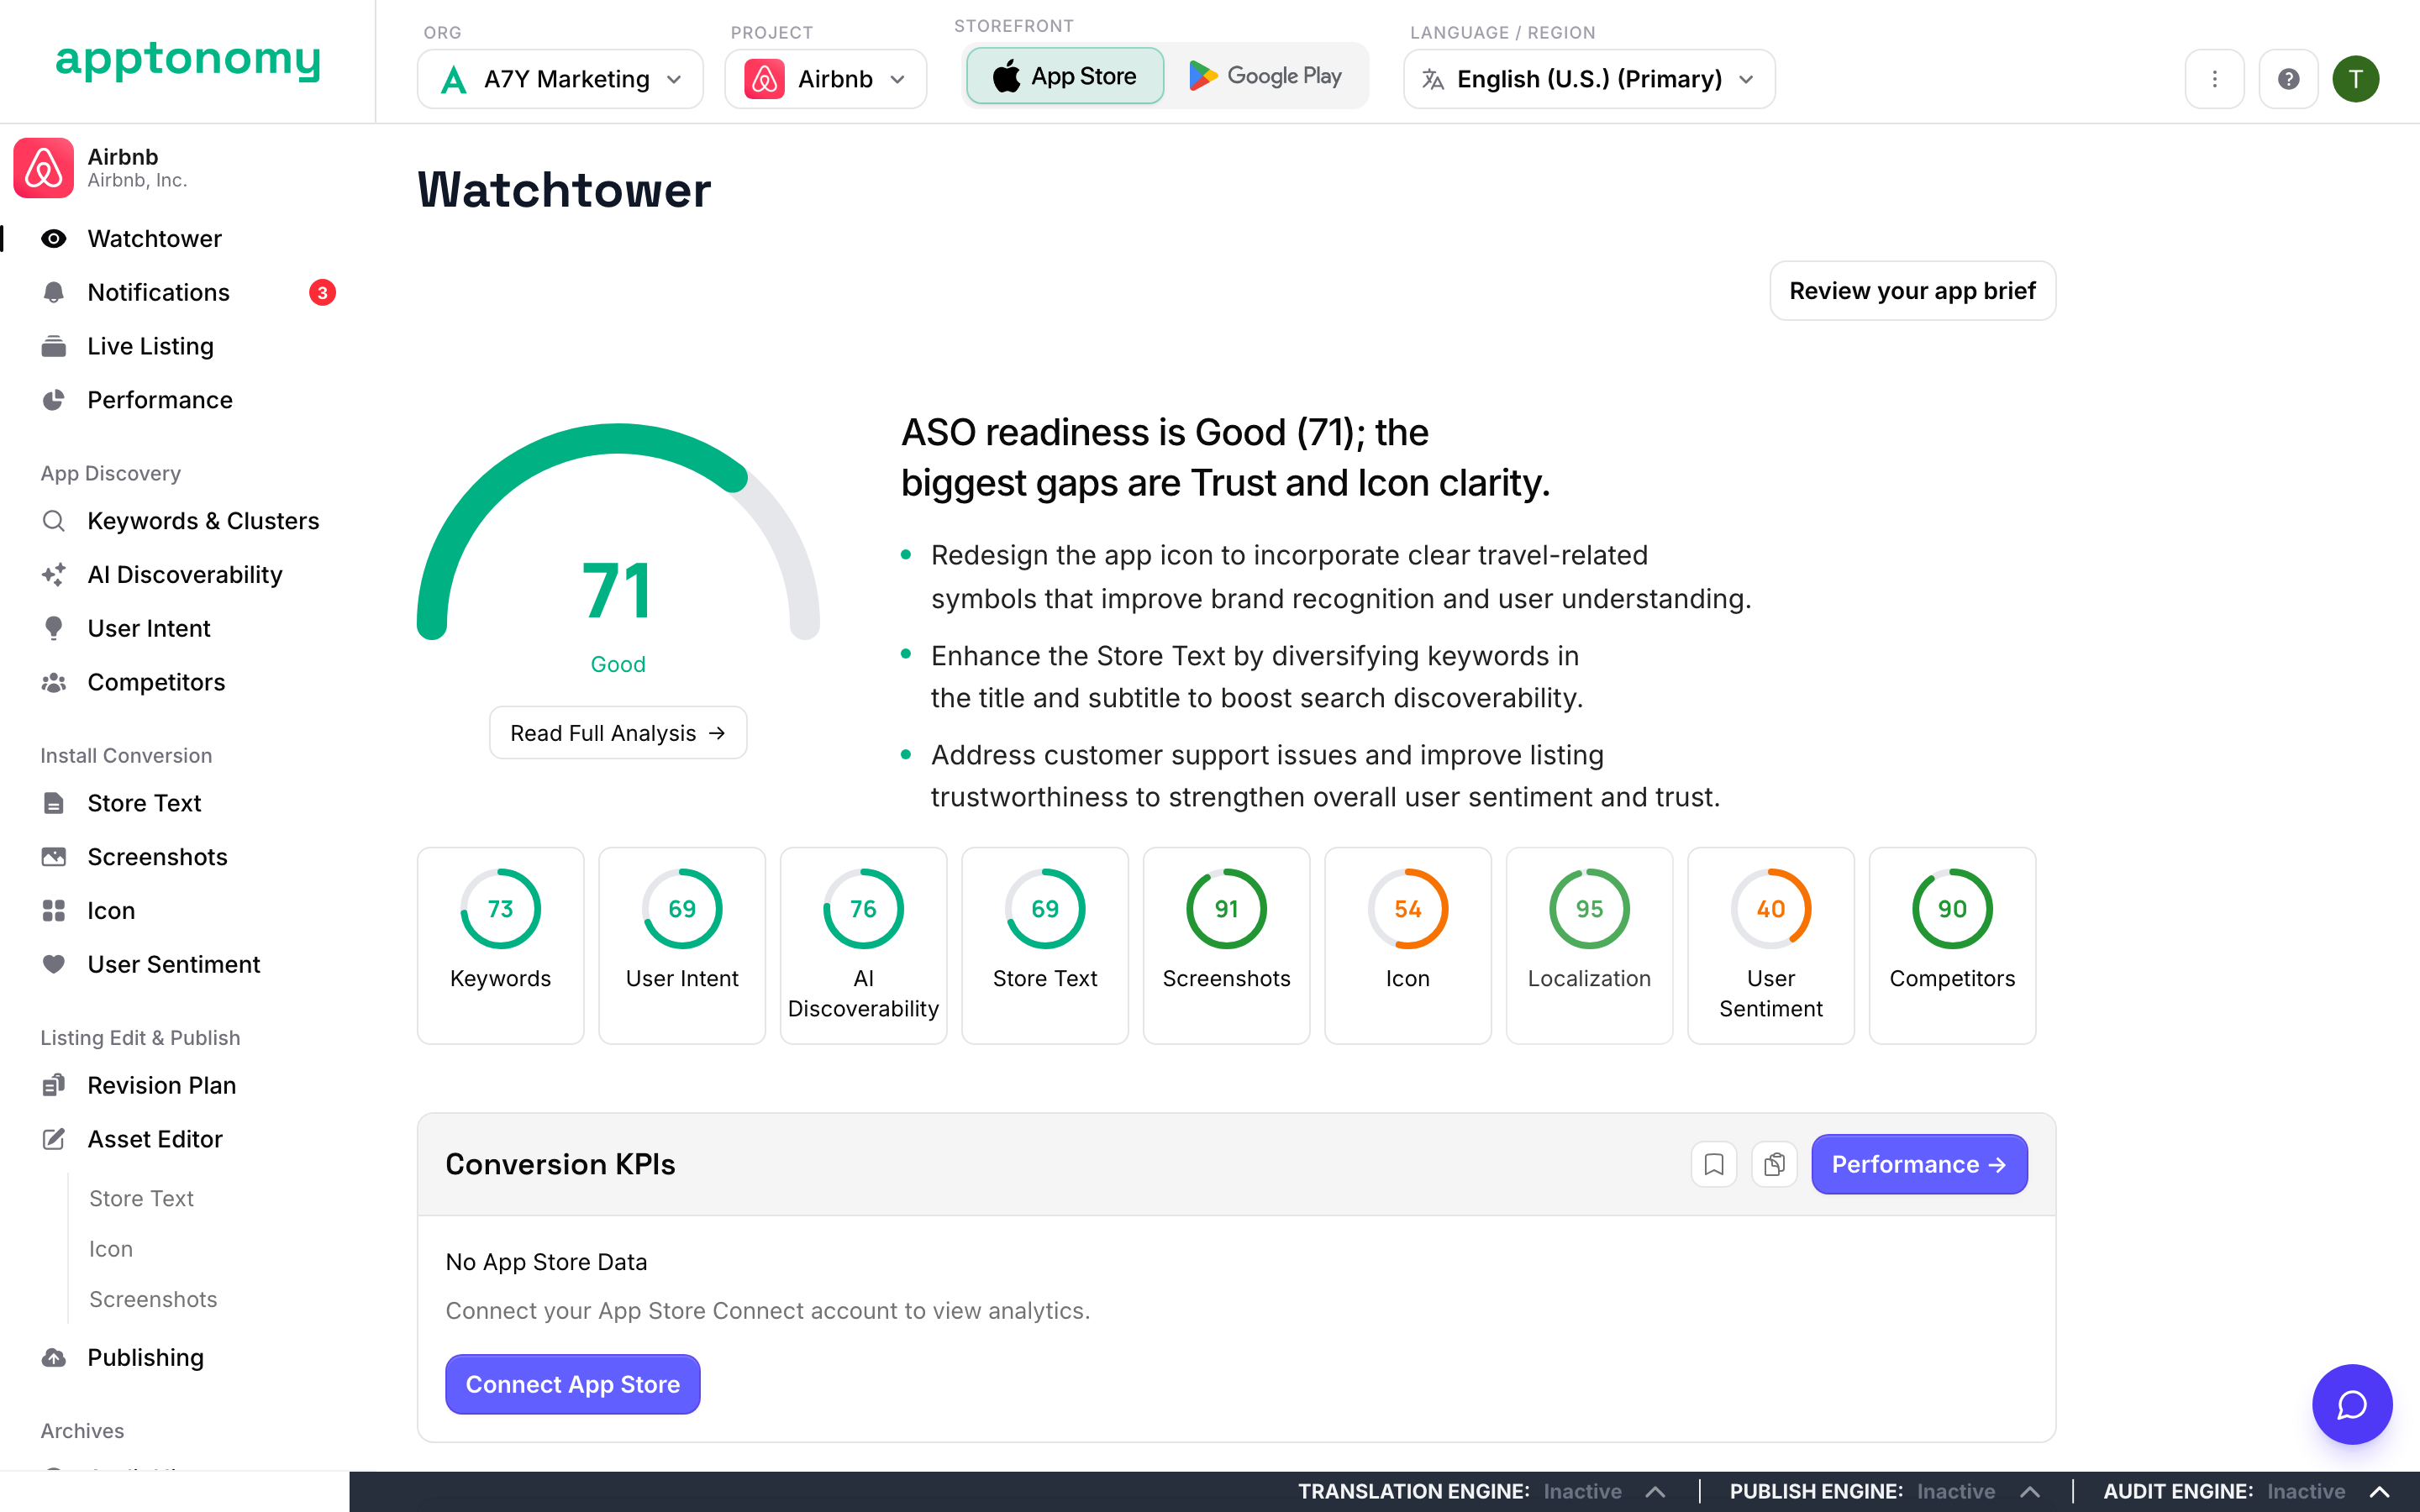
Task: Click the 'No App Store Data' text
Action: (546, 1262)
